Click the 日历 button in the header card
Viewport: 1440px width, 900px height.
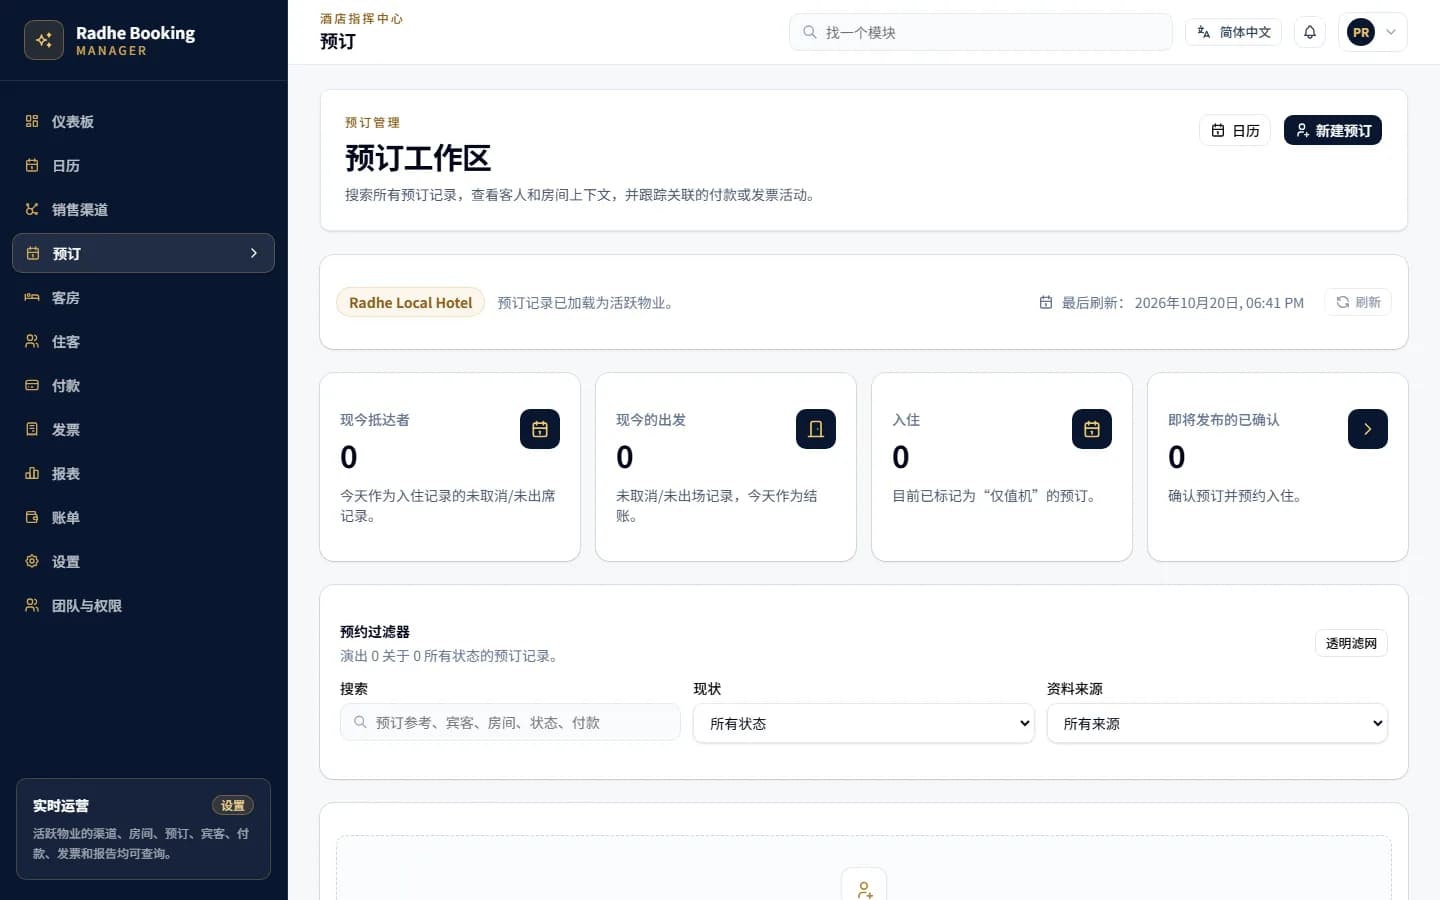coord(1235,130)
